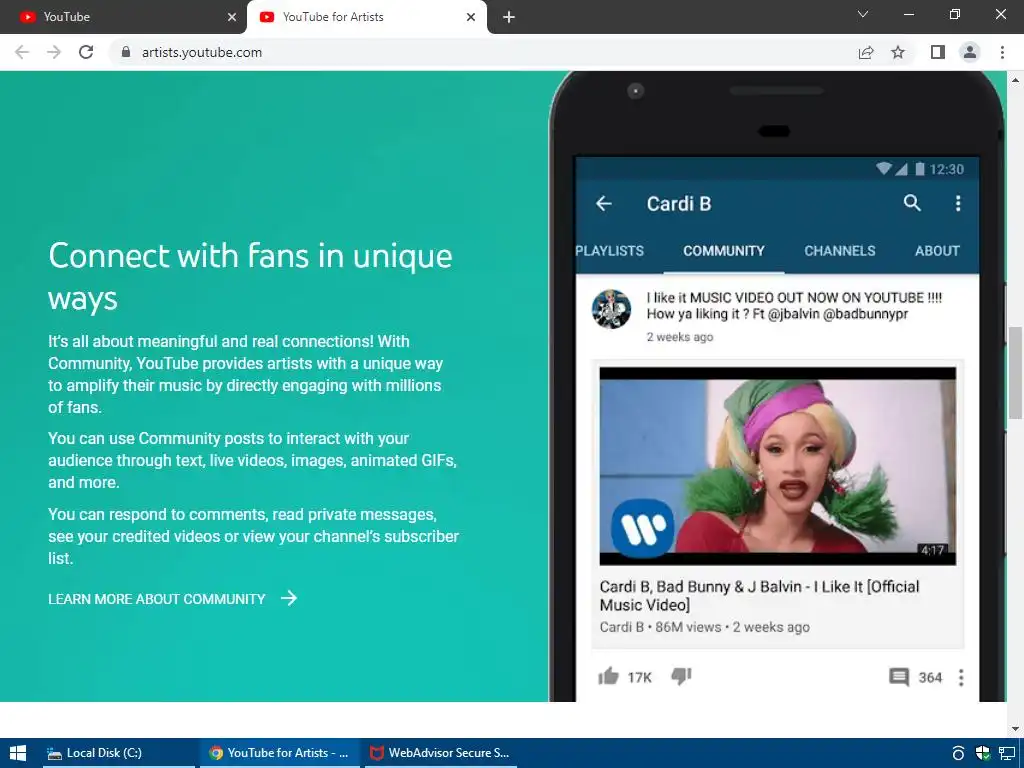The height and width of the screenshot is (768, 1024).
Task: Click the '2 weeks ago' post timestamp
Action: coord(679,337)
